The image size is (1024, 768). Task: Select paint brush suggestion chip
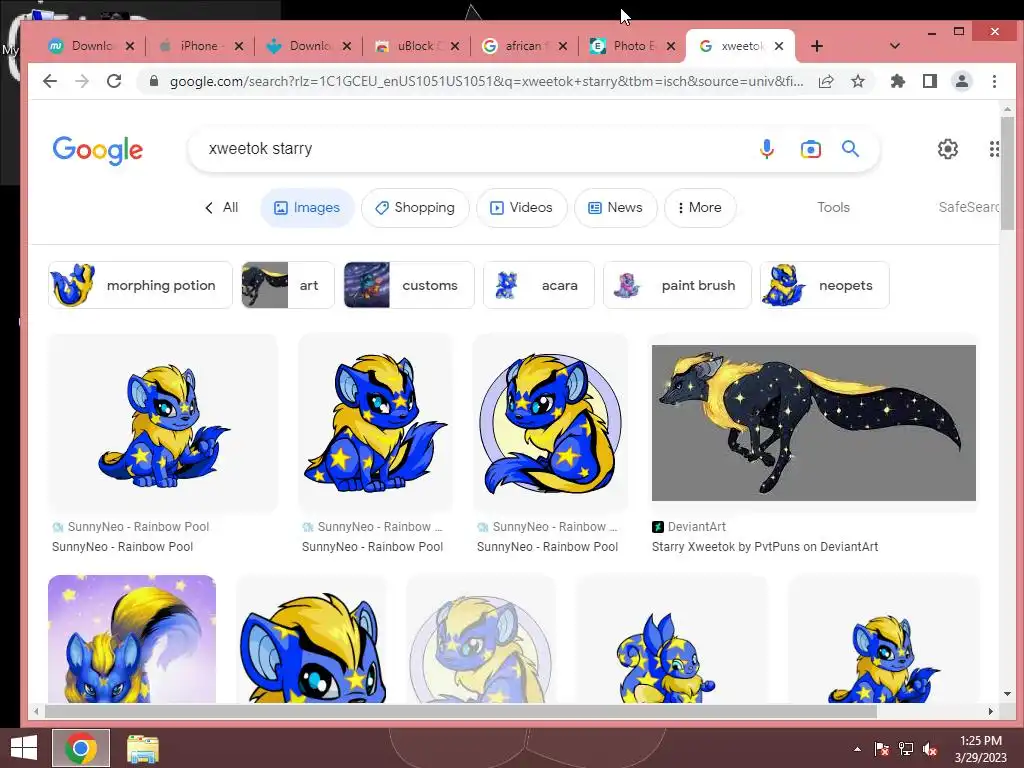(677, 285)
